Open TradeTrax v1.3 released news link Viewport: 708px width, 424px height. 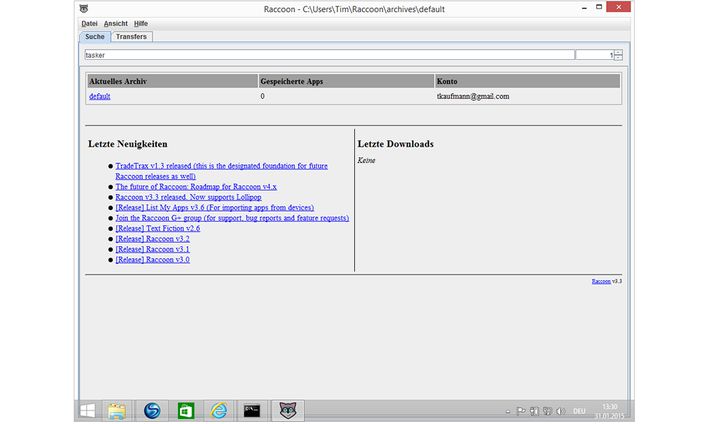pyautogui.click(x=221, y=171)
